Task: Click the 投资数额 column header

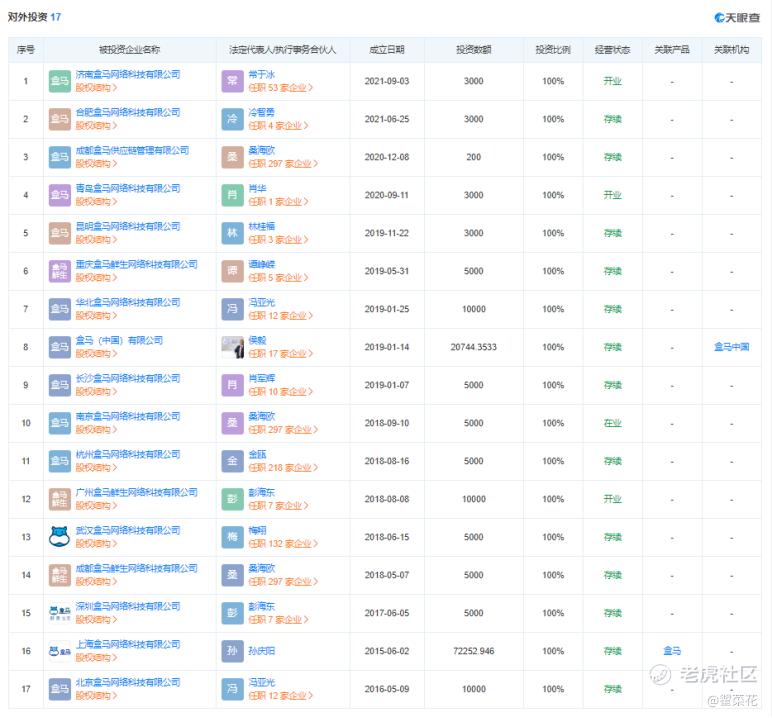Action: (473, 49)
